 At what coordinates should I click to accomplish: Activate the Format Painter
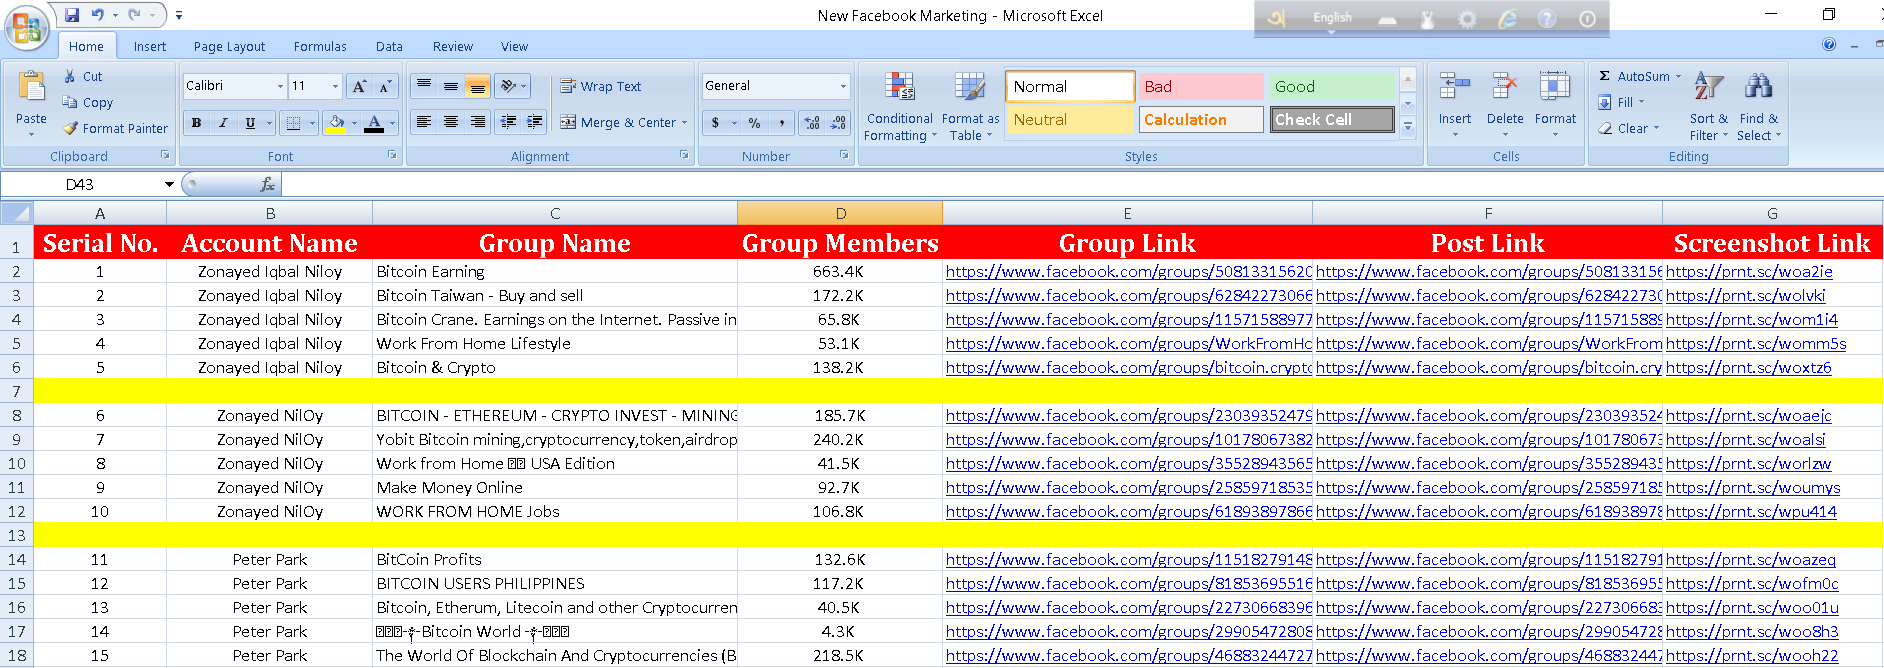pos(115,128)
